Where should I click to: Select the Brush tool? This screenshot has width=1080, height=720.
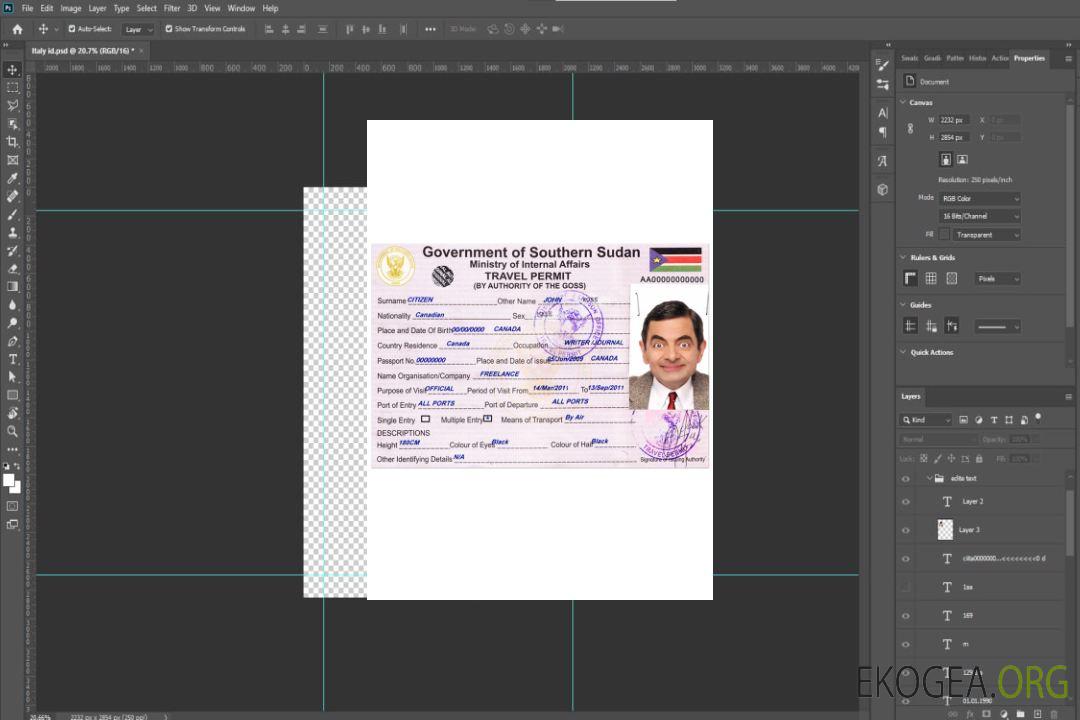[13, 214]
